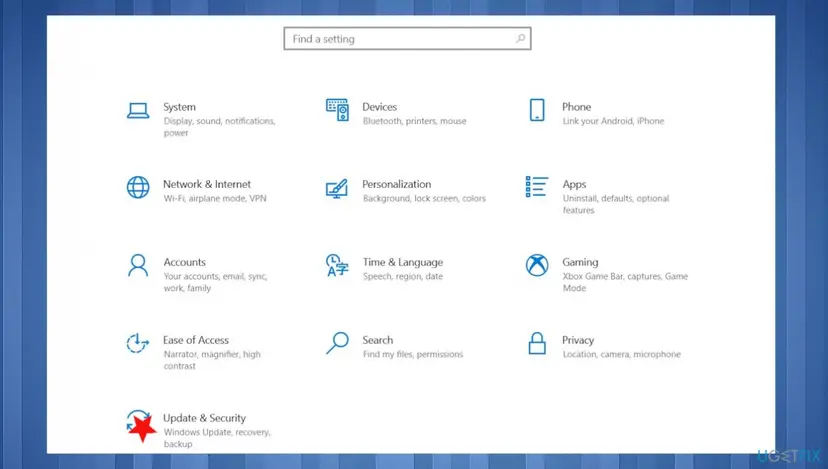Open Update & Security title

coord(204,418)
